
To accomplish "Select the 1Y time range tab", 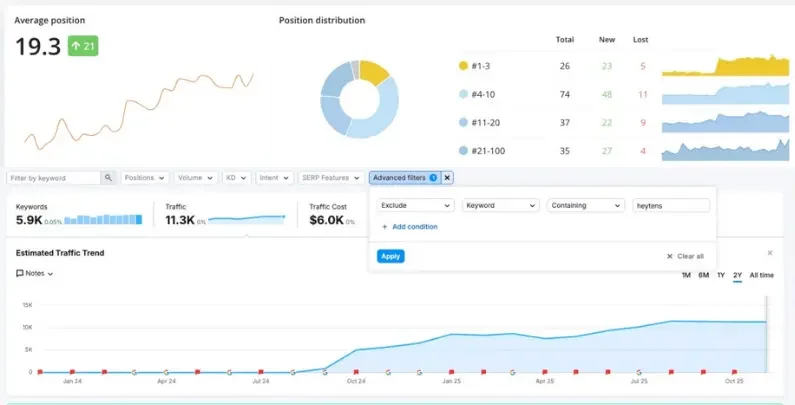I will [x=720, y=275].
